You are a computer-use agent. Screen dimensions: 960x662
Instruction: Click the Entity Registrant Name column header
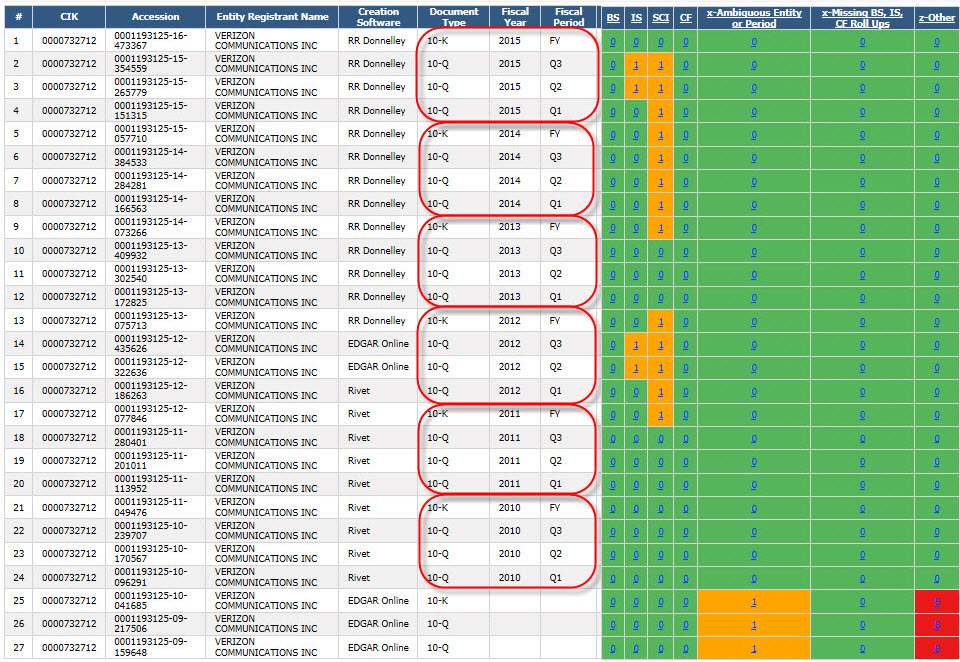(x=272, y=17)
